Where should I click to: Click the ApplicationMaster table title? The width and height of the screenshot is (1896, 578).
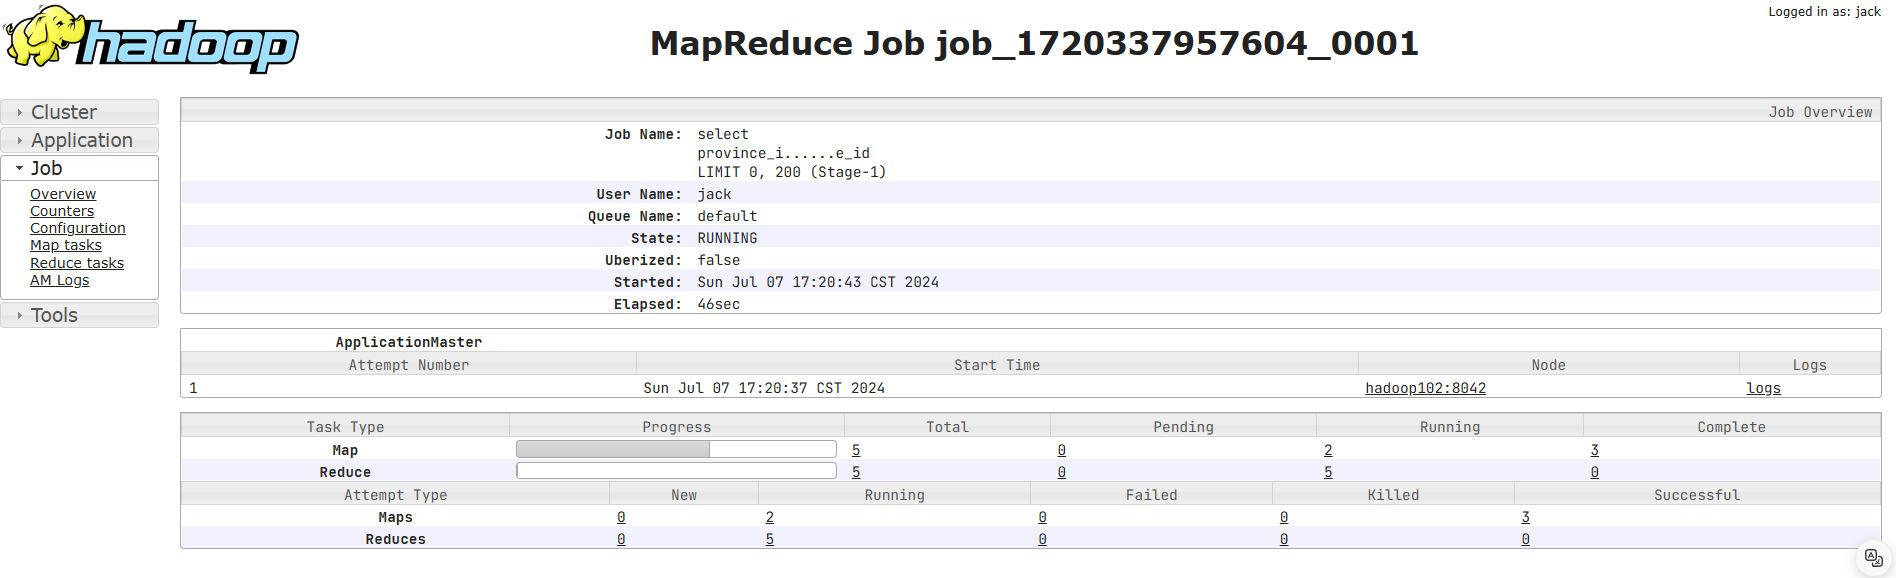409,342
